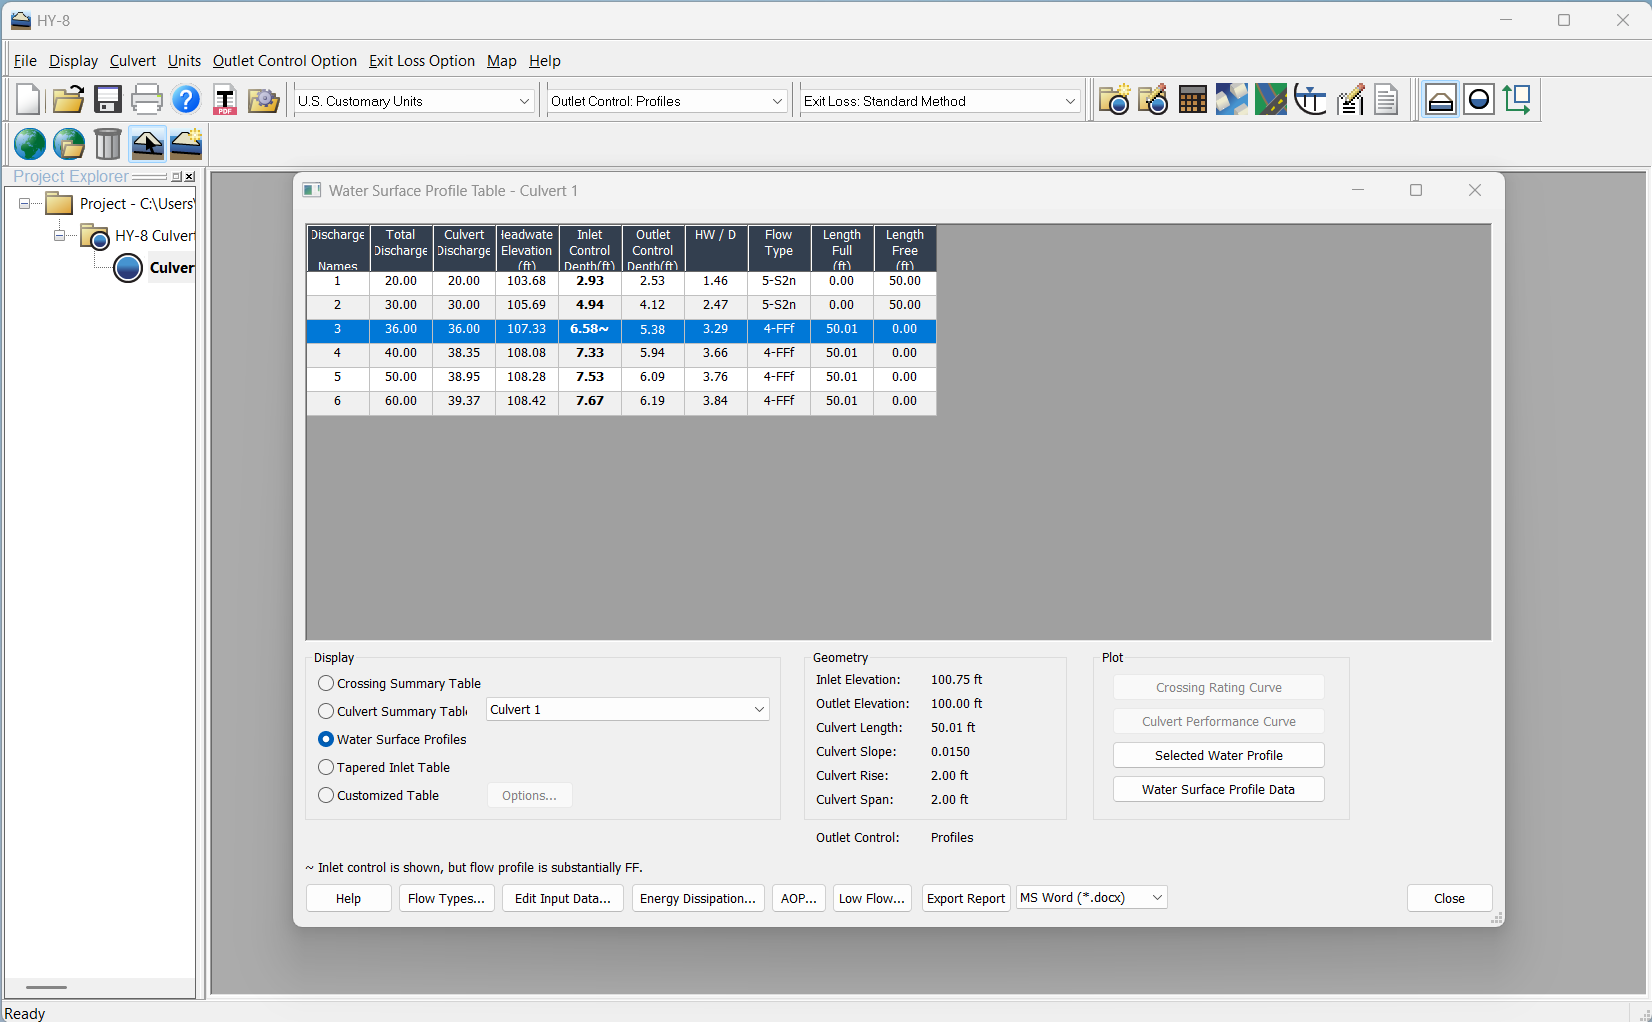The height and width of the screenshot is (1022, 1652).
Task: Click the Selected Water Profile button
Action: point(1219,755)
